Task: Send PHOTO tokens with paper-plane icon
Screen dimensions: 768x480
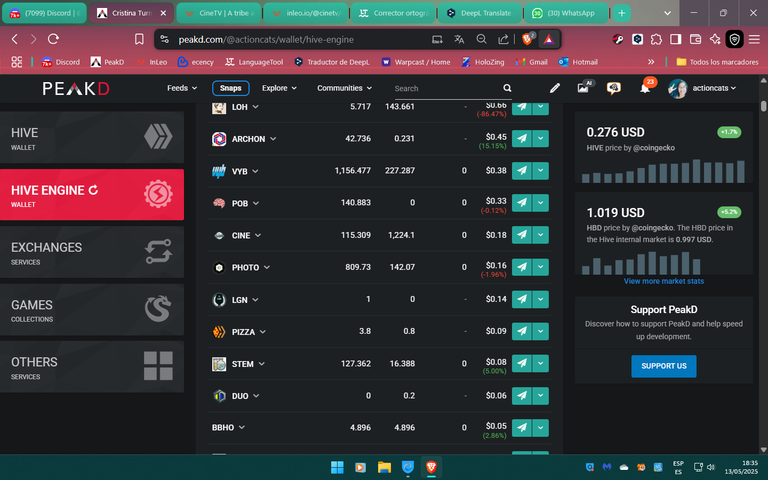Action: [522, 267]
